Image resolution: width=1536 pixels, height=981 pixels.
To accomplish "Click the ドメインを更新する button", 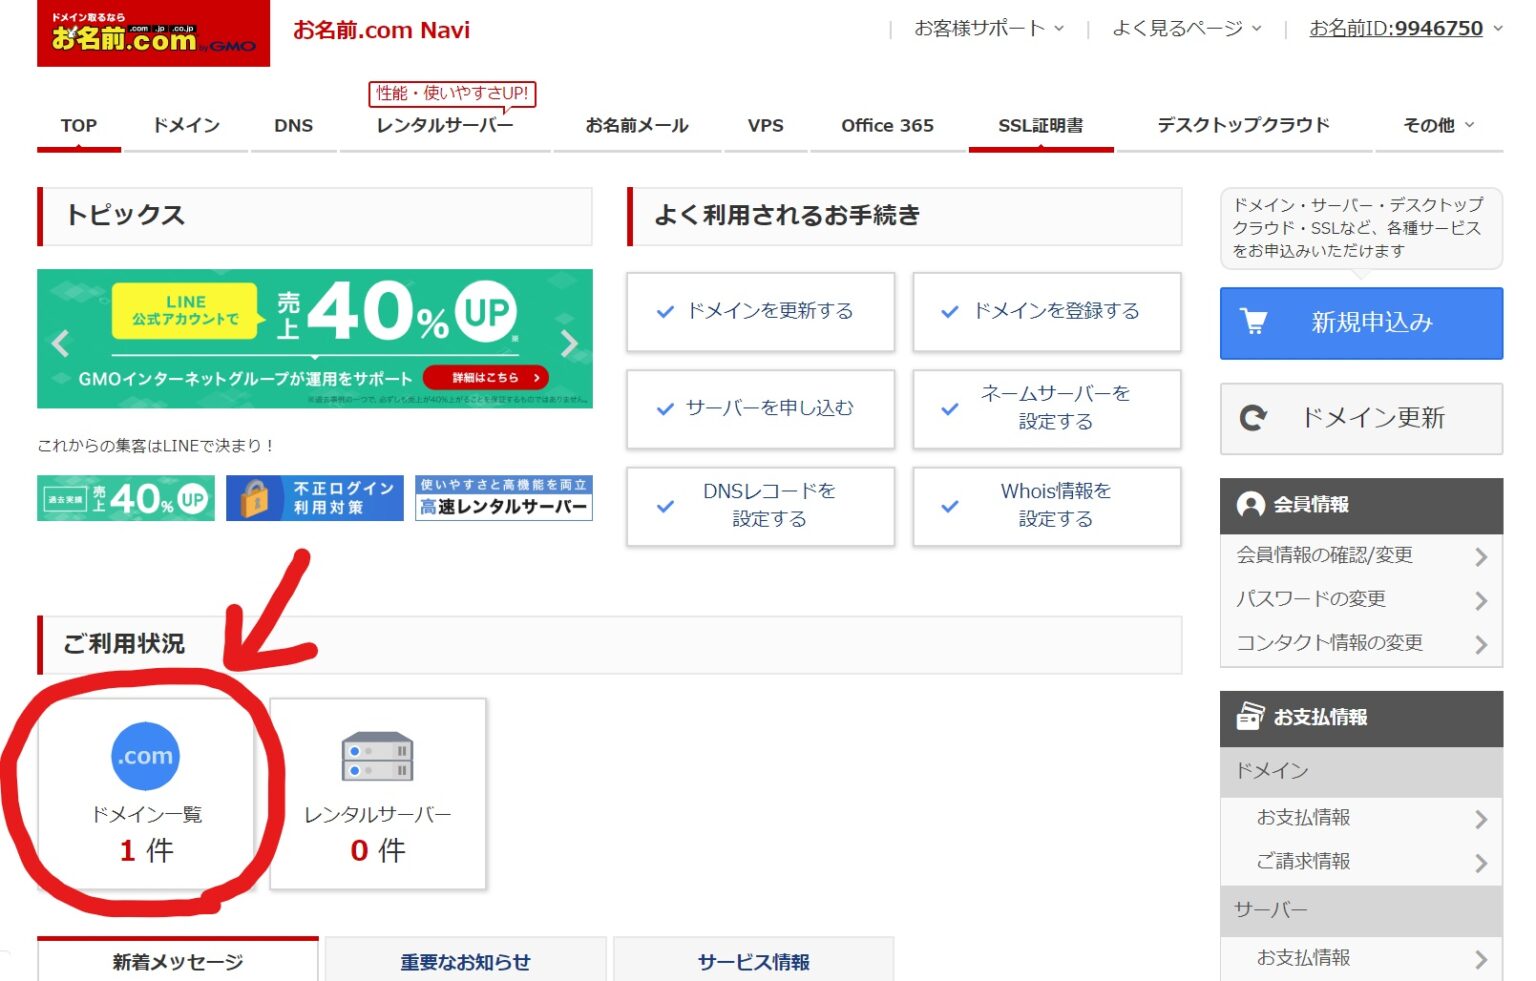I will pyautogui.click(x=760, y=312).
